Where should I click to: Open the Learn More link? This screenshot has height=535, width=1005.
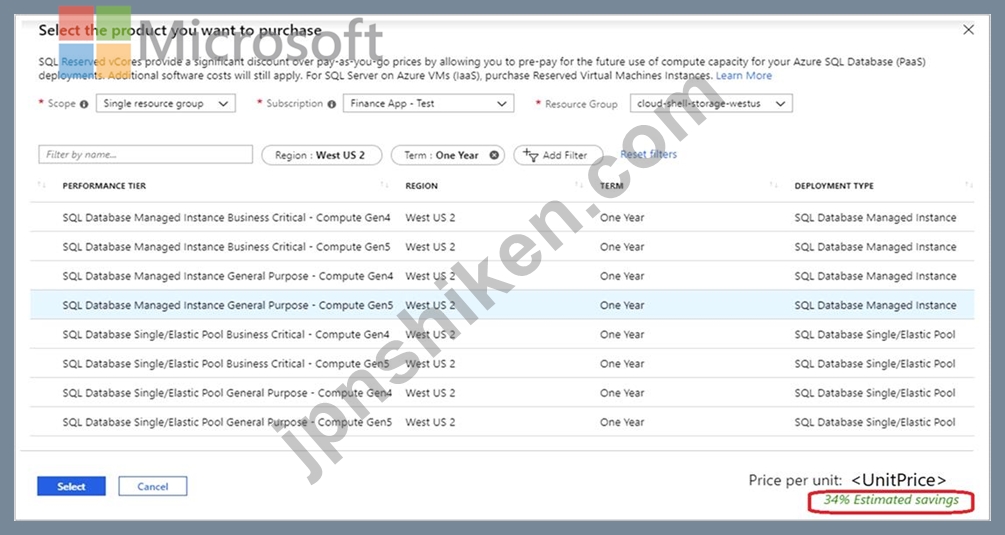(x=743, y=76)
